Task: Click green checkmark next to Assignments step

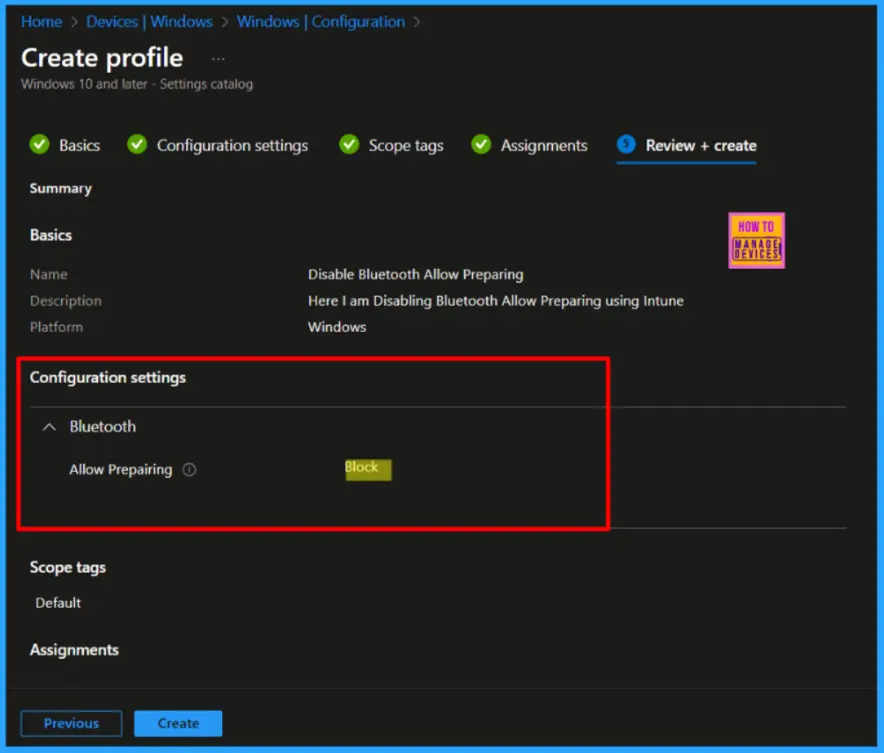Action: [481, 145]
